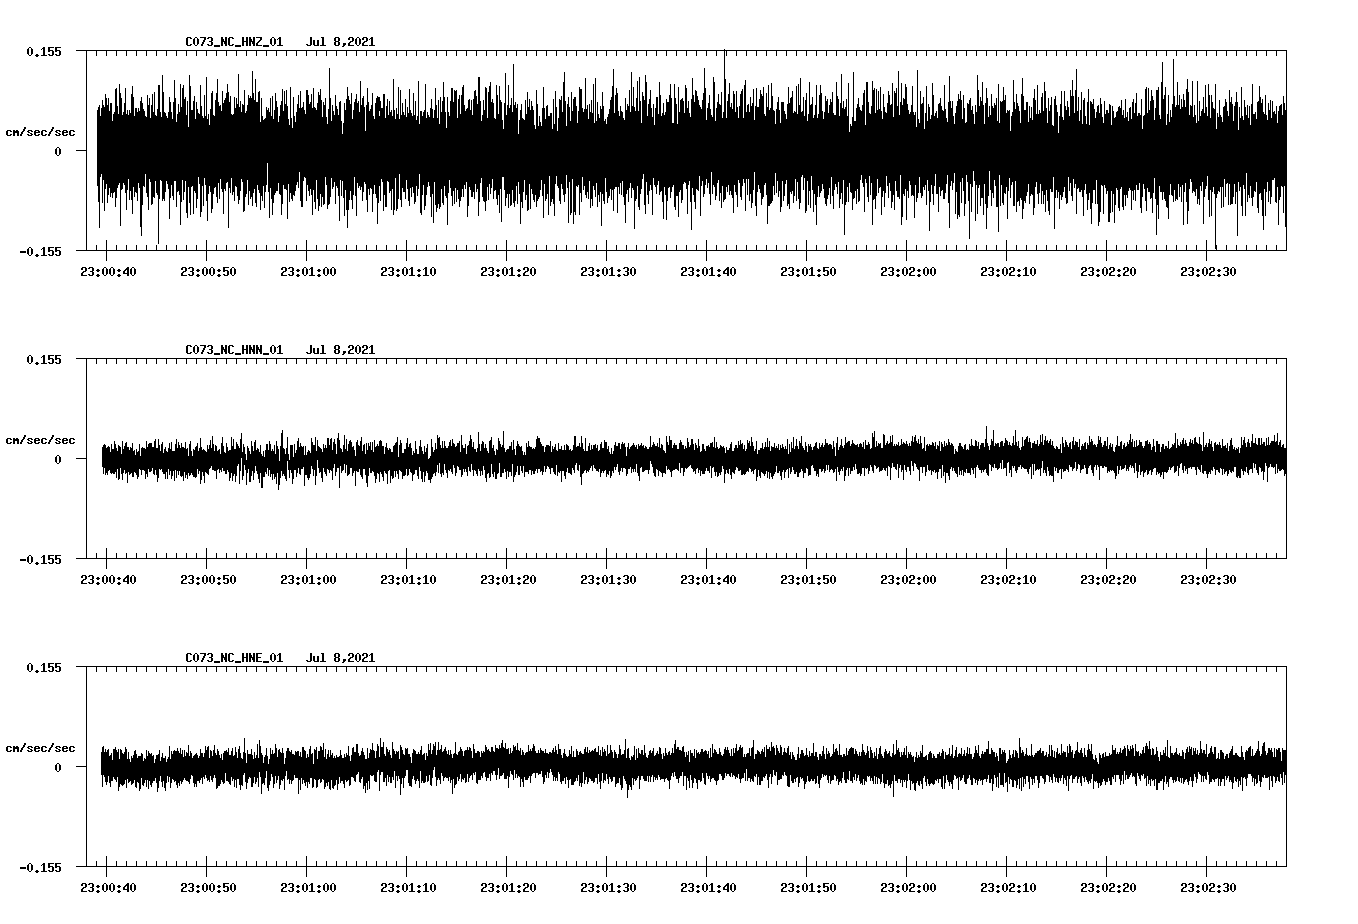This screenshot has height=924, width=1358.
Task: Click the 23:01:00 time label under HNZ plot
Action: (x=308, y=272)
